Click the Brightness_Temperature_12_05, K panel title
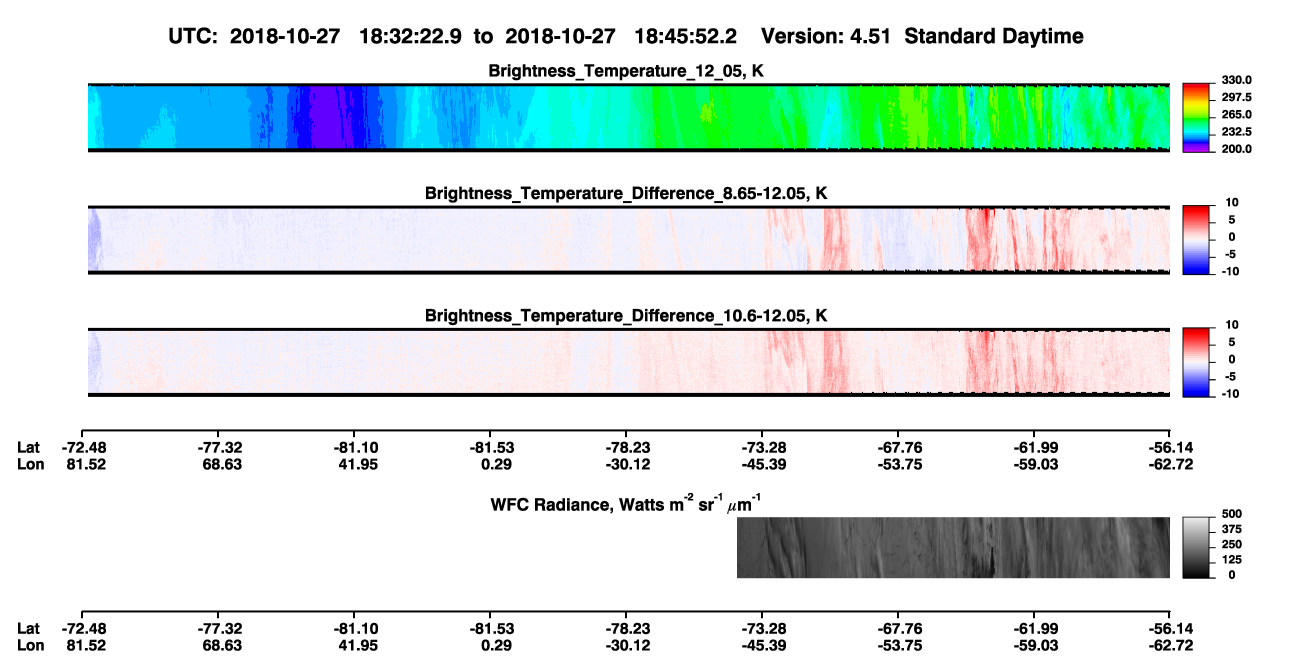This screenshot has height=667, width=1300. click(628, 71)
